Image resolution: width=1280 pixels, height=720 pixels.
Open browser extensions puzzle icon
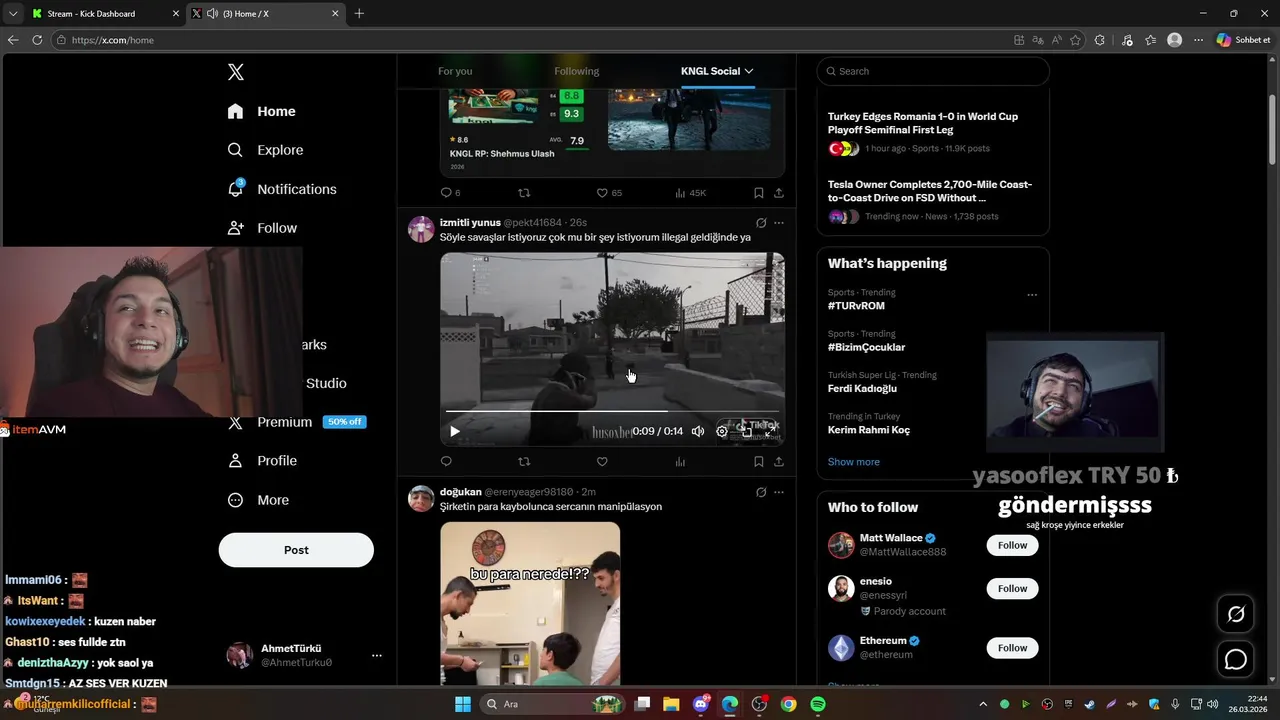tap(1100, 40)
